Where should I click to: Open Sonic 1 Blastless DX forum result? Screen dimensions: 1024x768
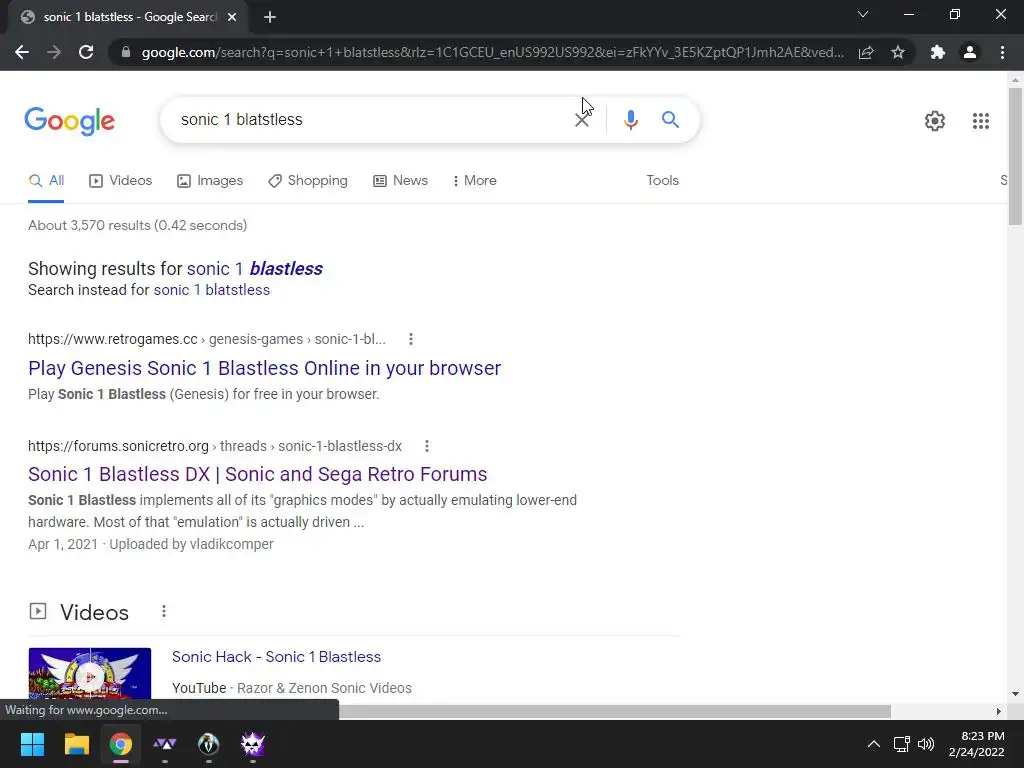(257, 474)
